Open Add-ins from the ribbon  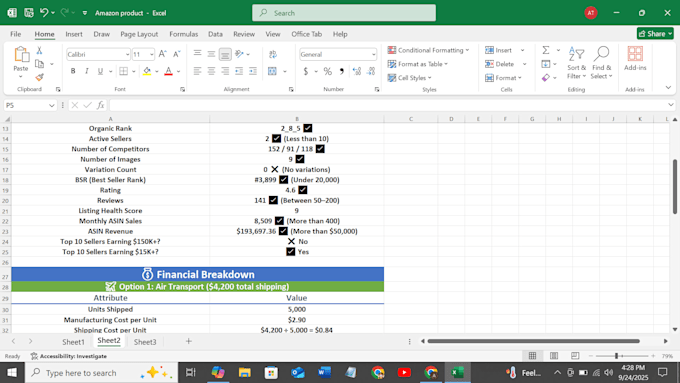635,59
